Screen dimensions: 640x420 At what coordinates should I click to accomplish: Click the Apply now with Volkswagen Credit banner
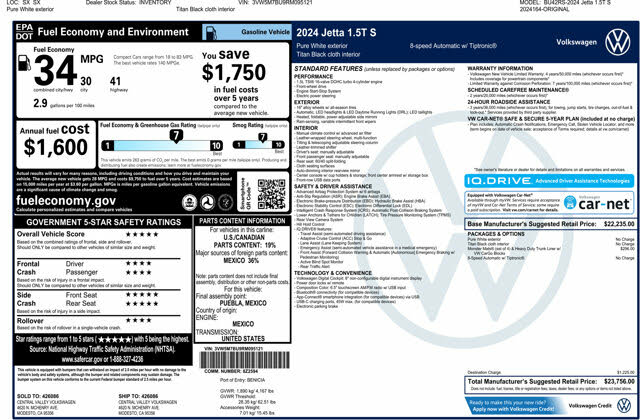coord(516,402)
